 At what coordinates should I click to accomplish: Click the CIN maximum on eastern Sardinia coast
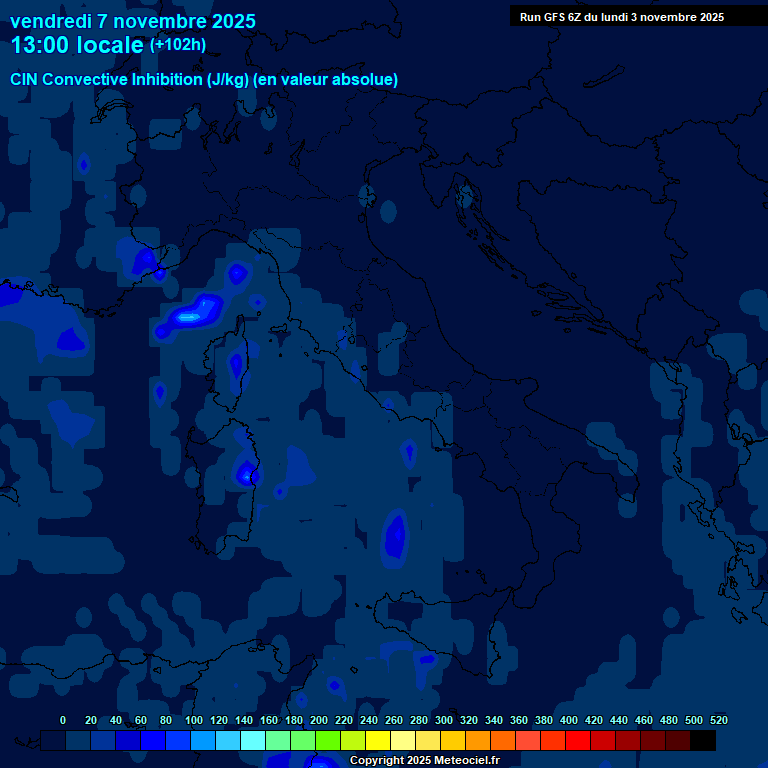[x=246, y=472]
